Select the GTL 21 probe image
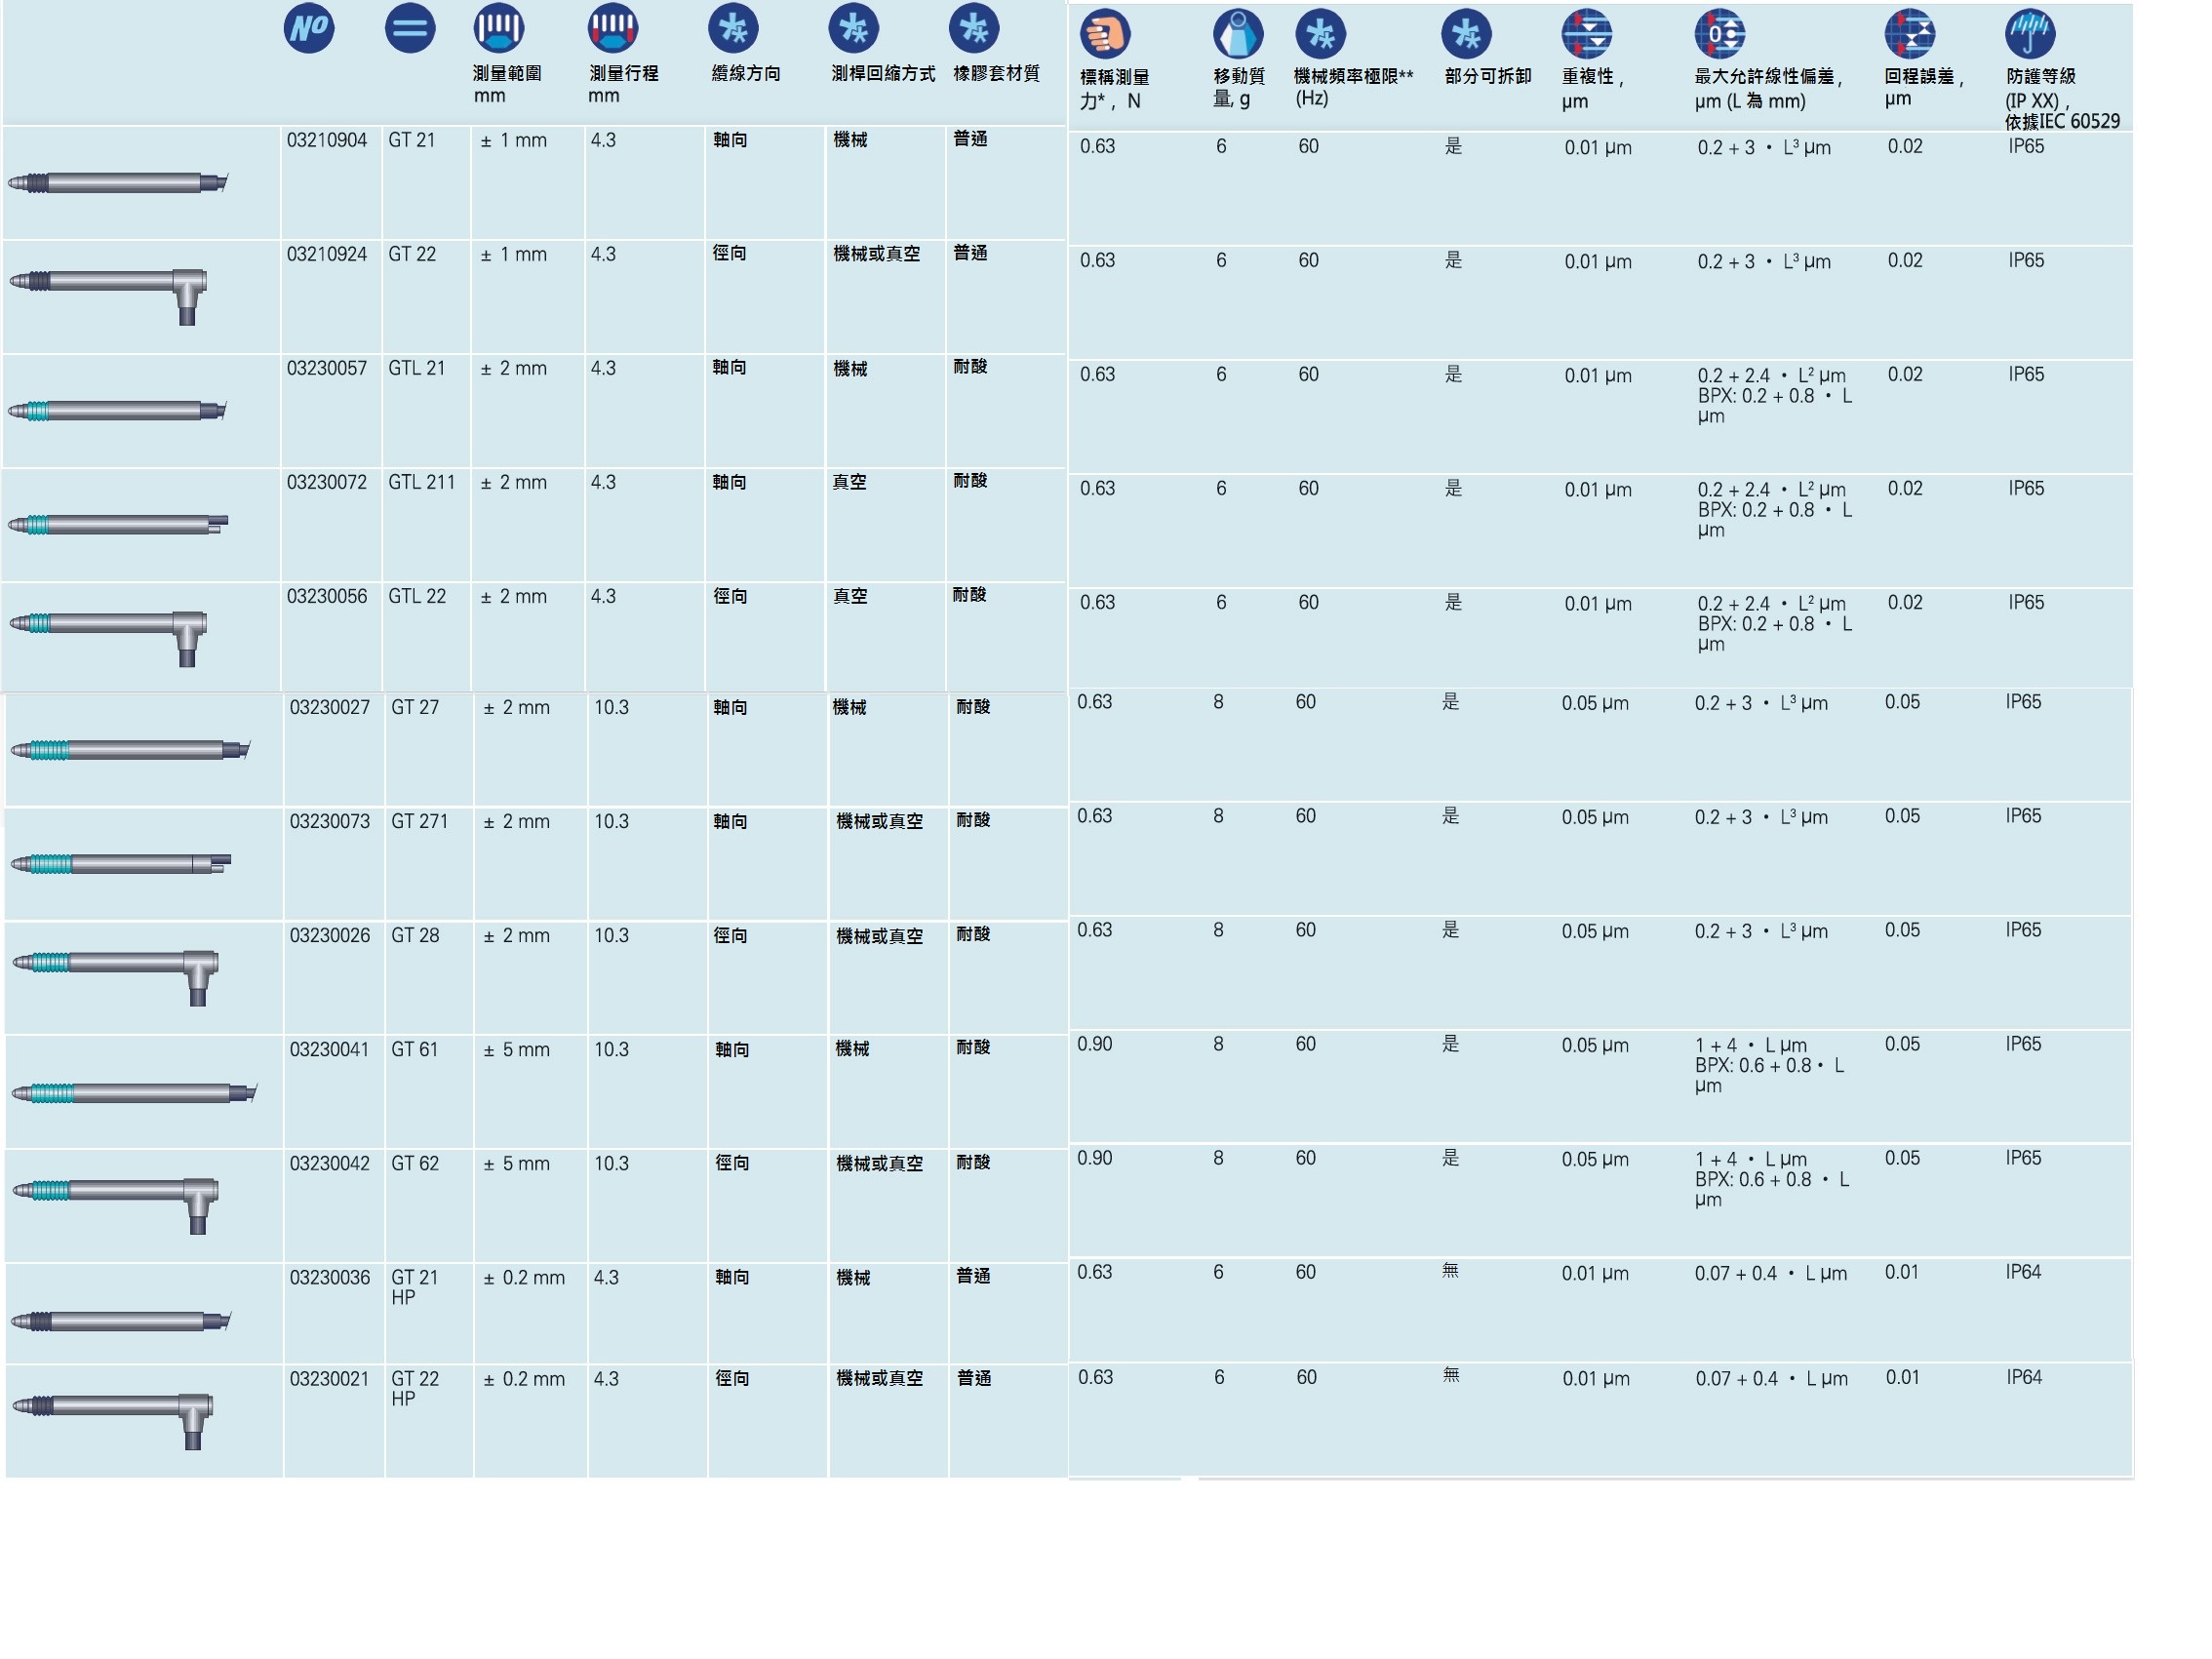Image resolution: width=2212 pixels, height=1659 pixels. 118,411
